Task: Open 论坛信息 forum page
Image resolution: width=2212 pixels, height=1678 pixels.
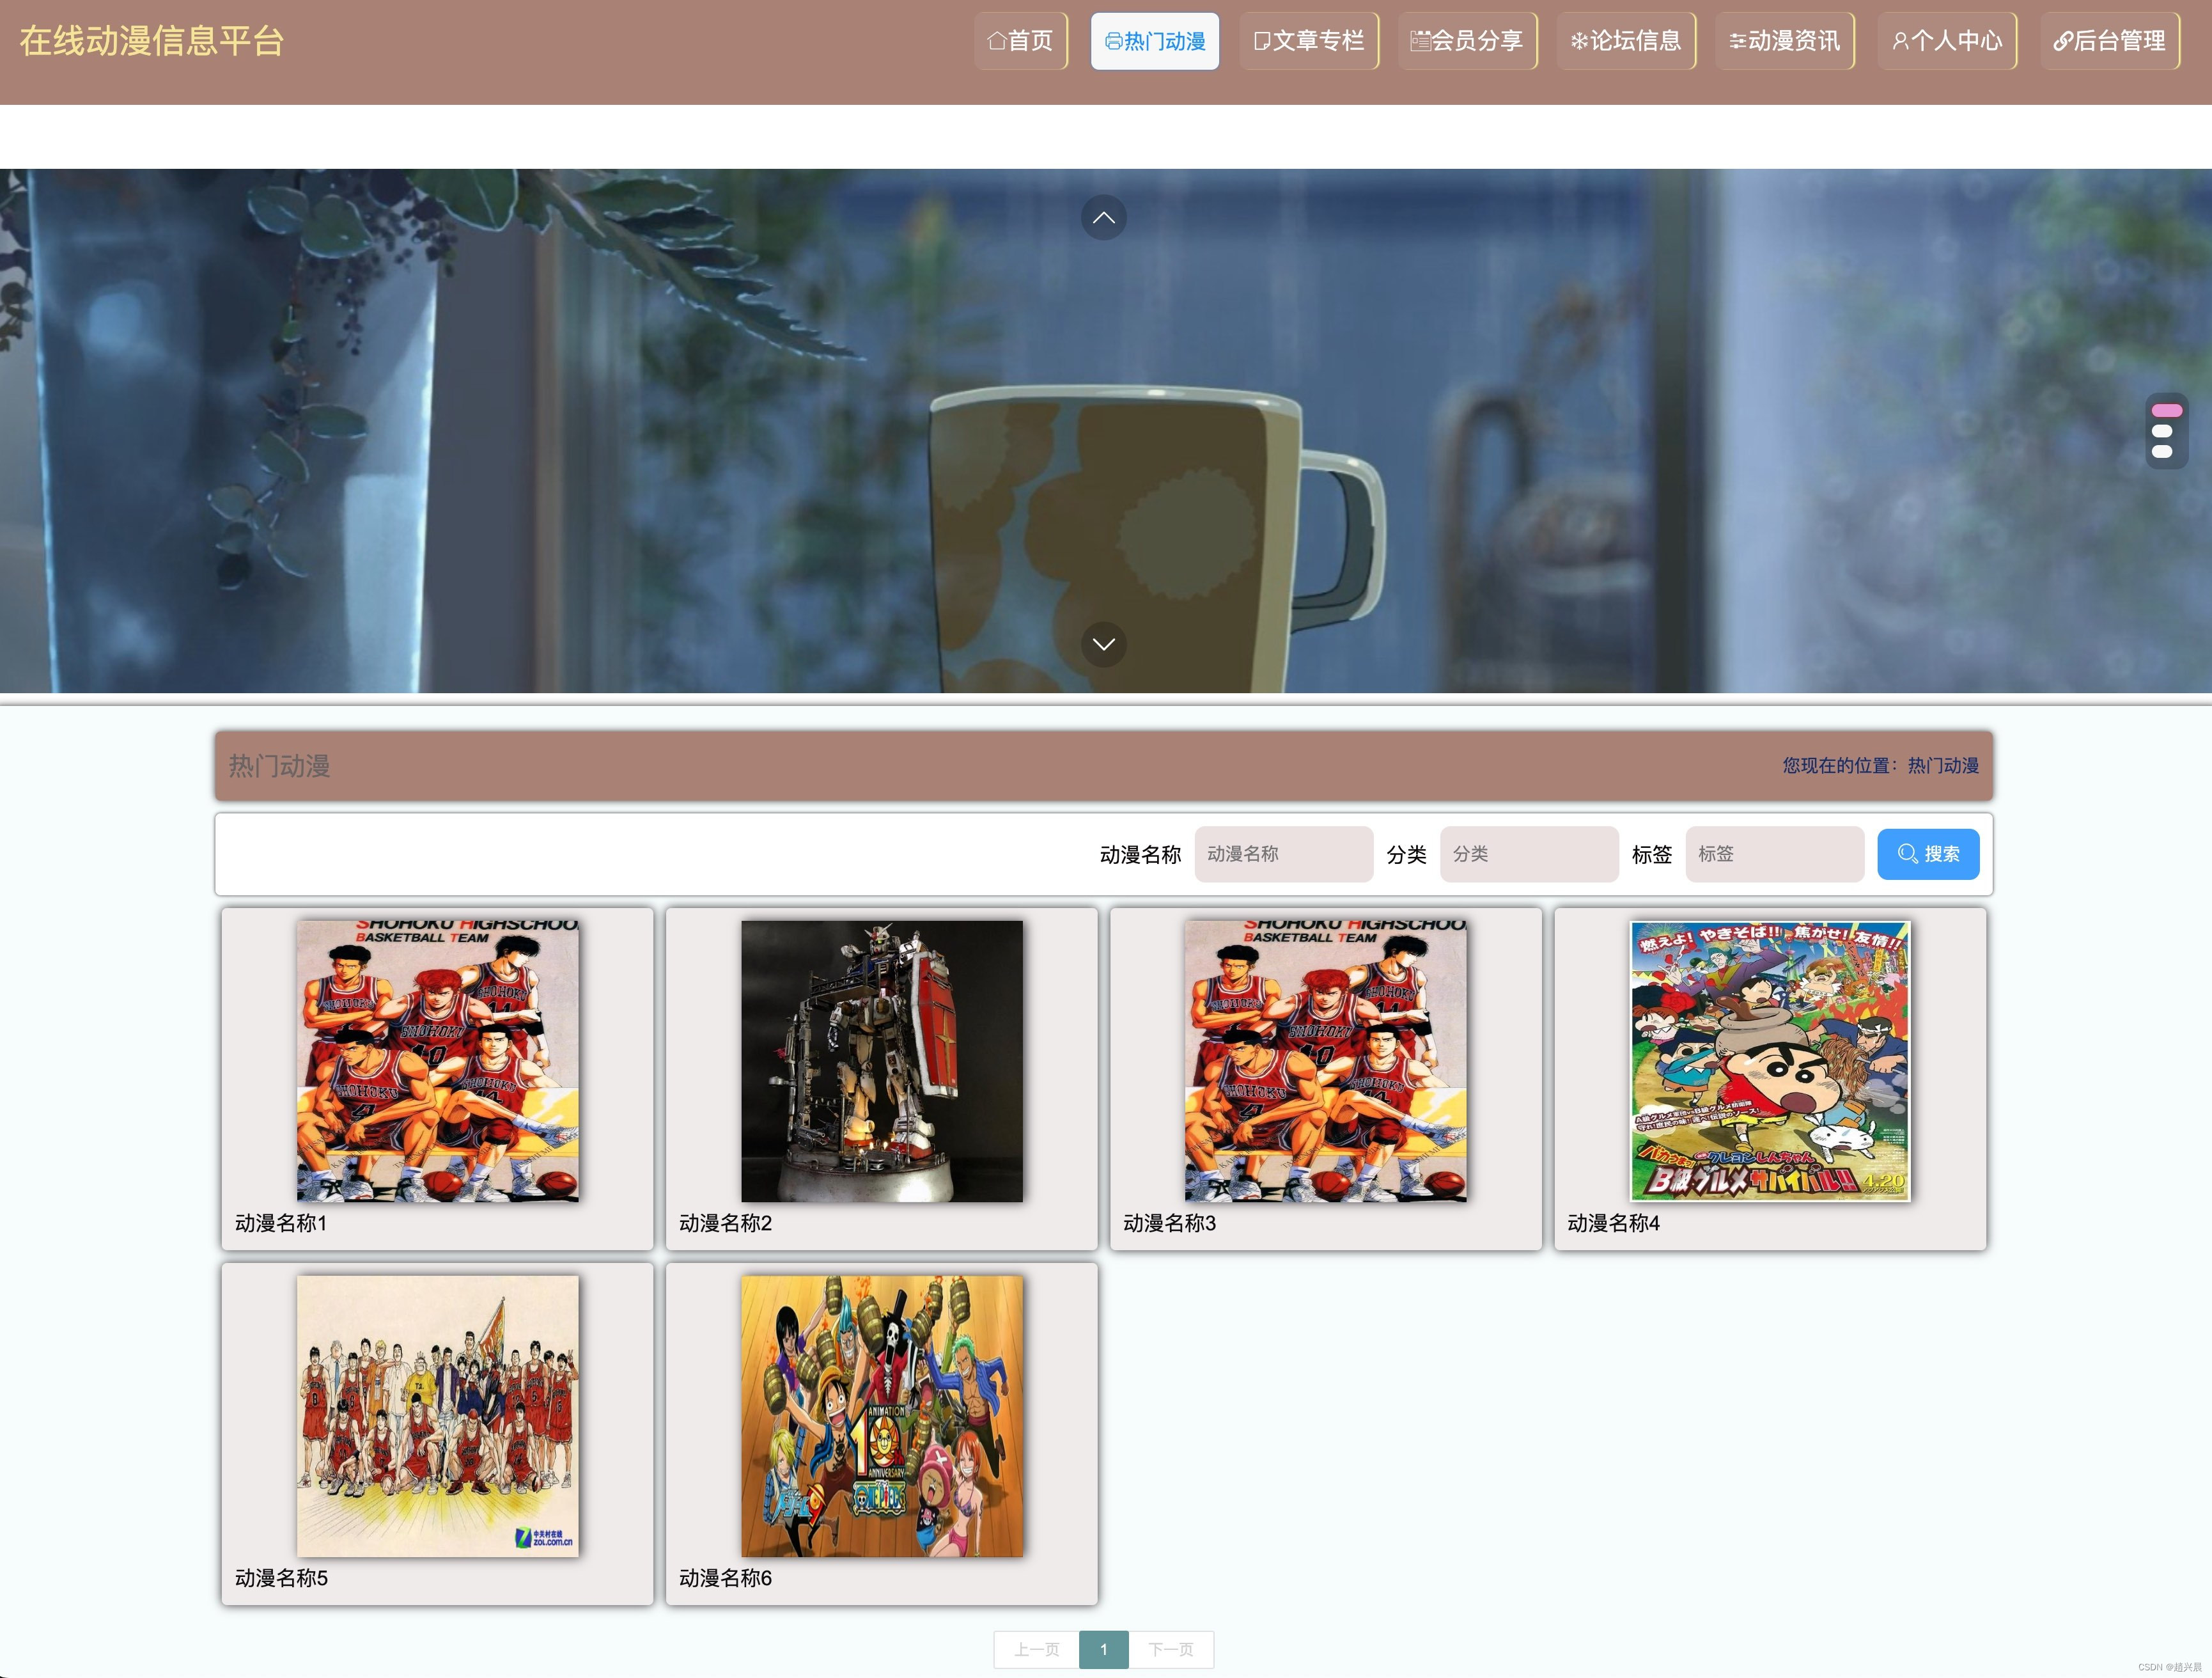Action: 1625,41
